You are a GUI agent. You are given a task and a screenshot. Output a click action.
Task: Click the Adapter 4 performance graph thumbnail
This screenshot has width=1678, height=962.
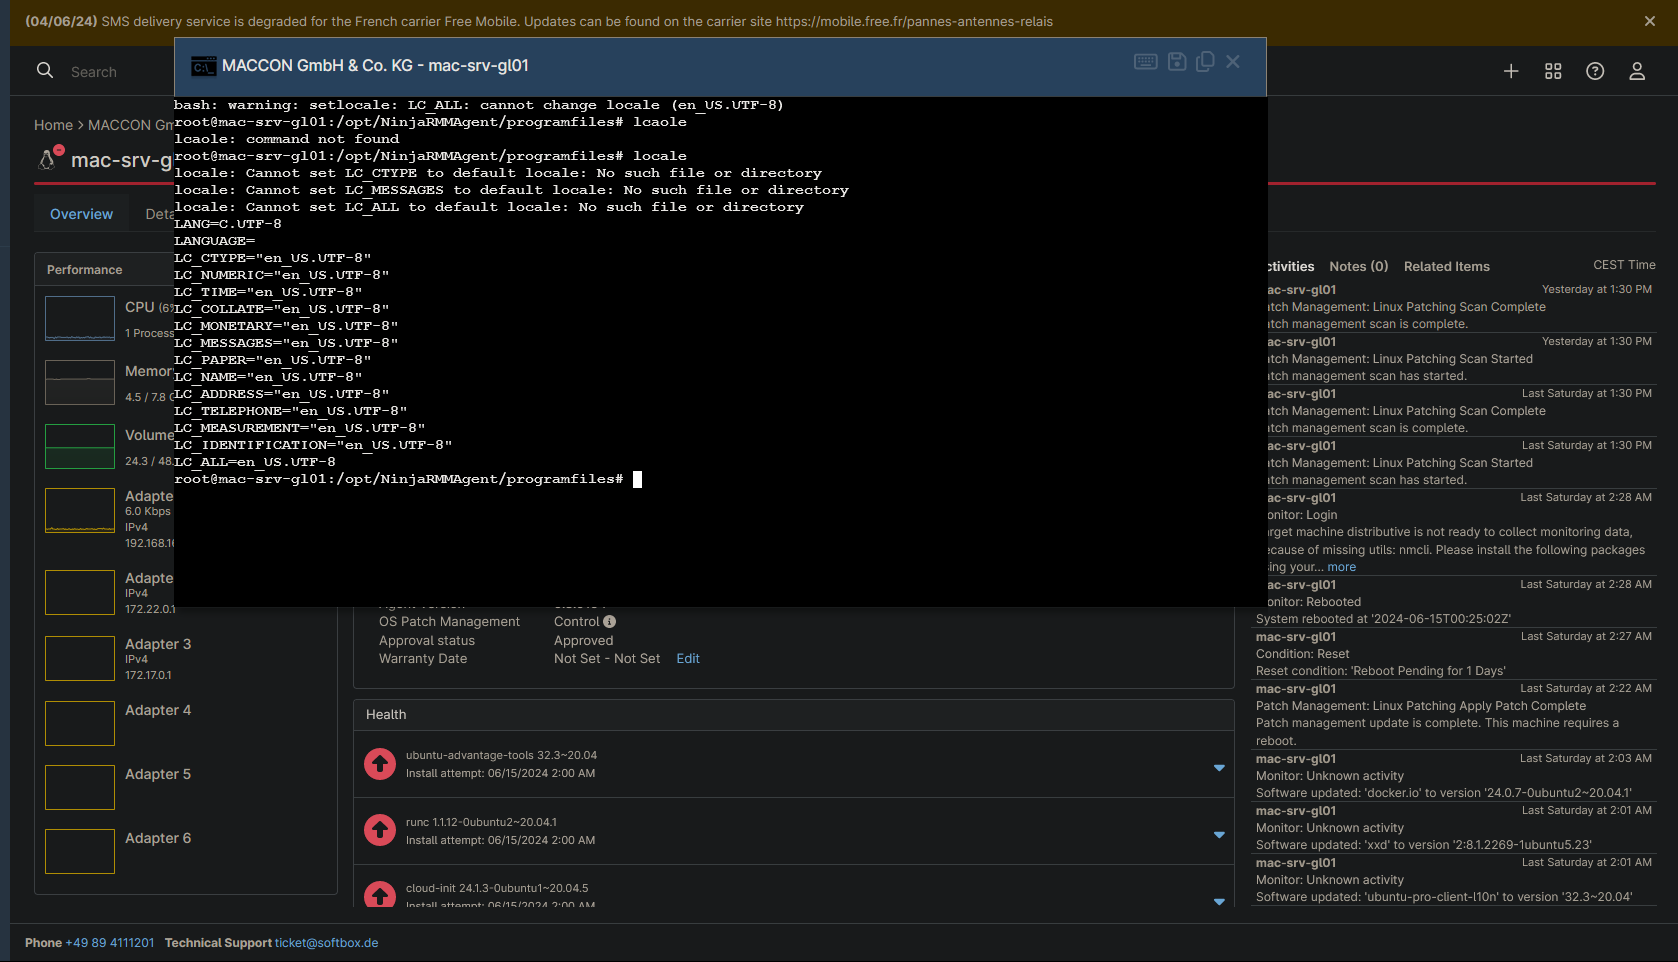(80, 723)
